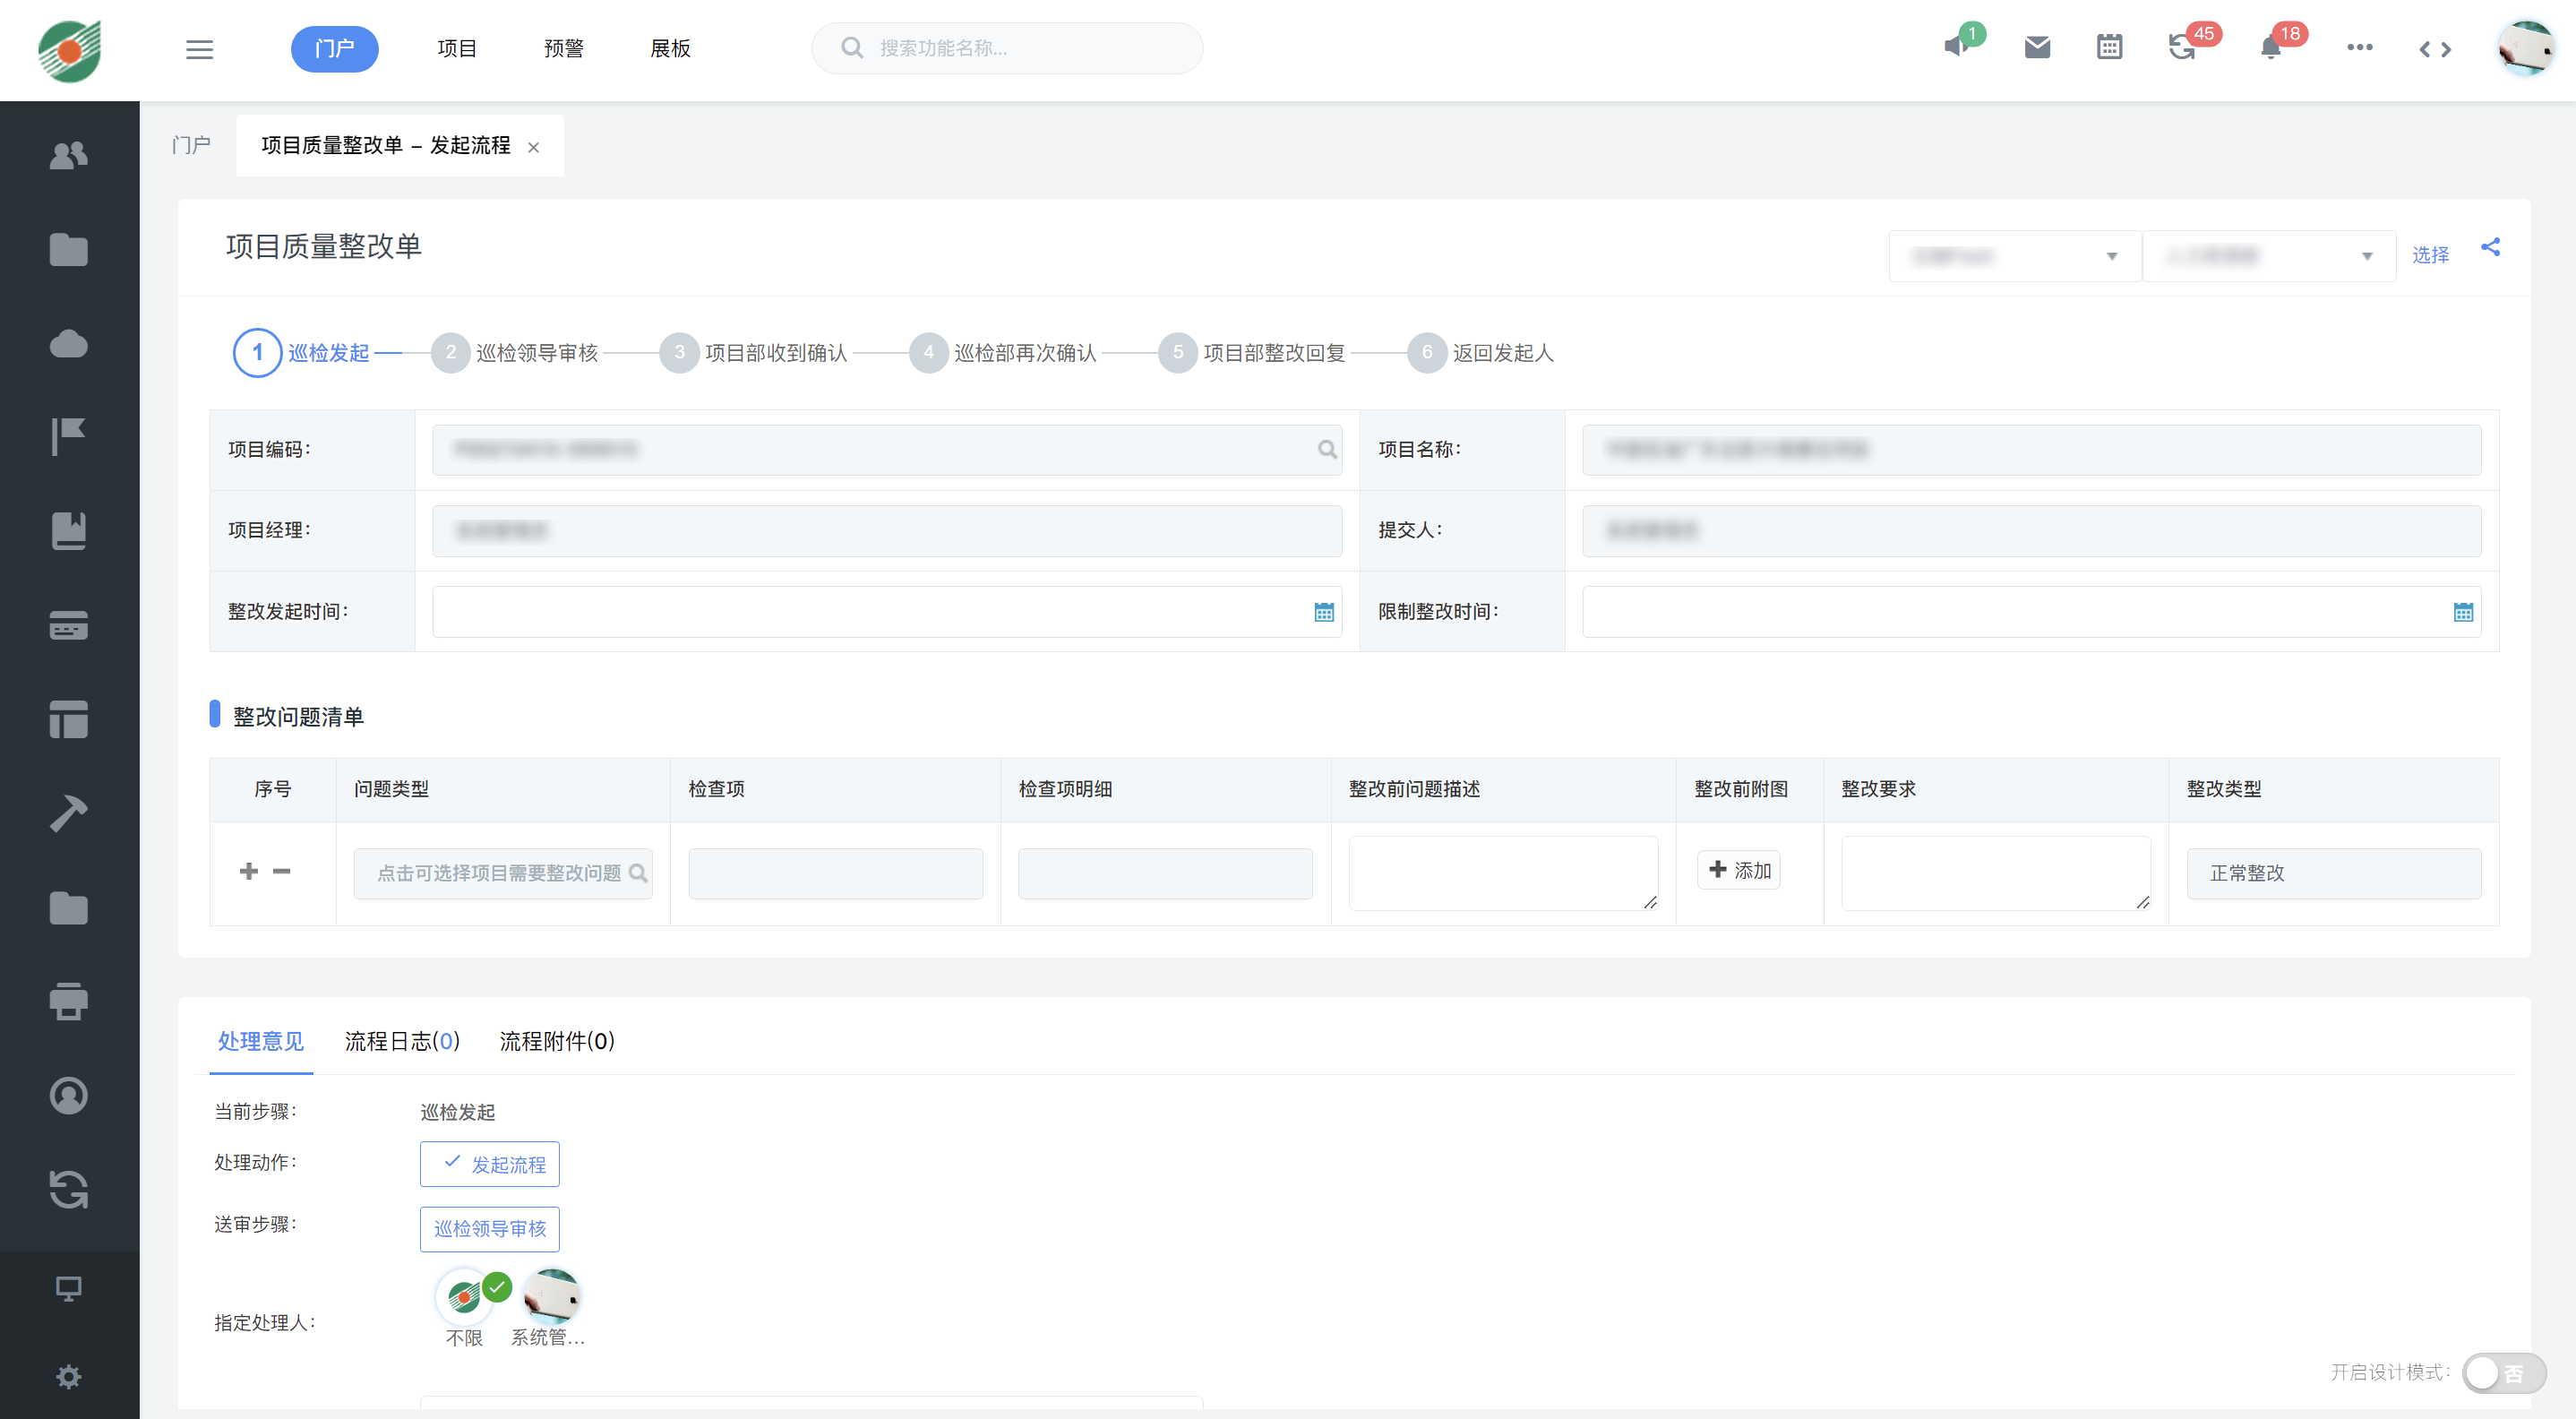Open the top bar calendar icon
The image size is (2576, 1419).
pos(2109,48)
